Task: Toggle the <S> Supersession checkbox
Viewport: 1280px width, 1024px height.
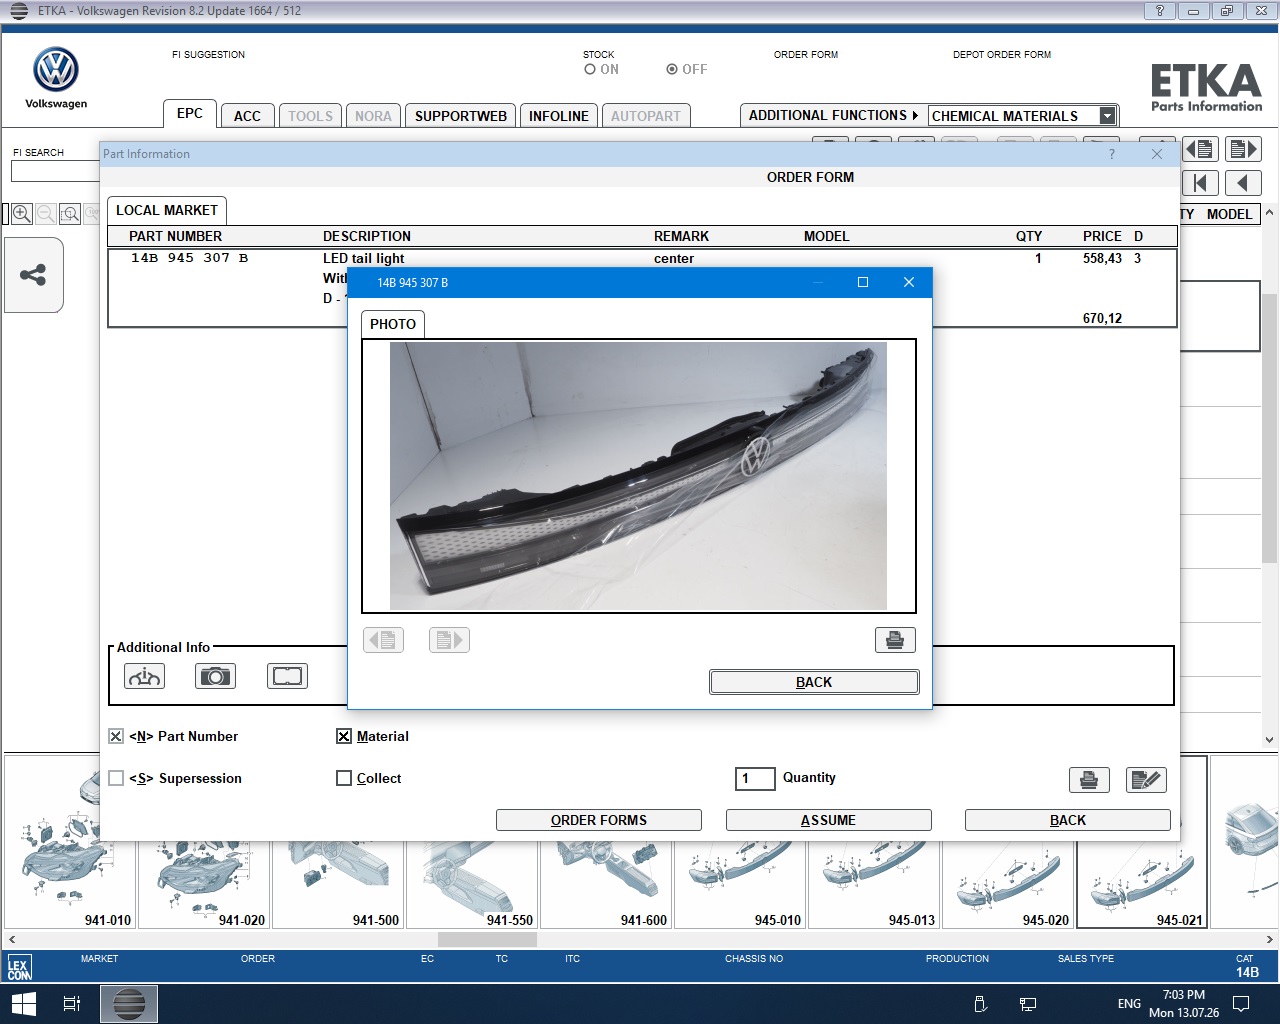Action: coord(116,778)
